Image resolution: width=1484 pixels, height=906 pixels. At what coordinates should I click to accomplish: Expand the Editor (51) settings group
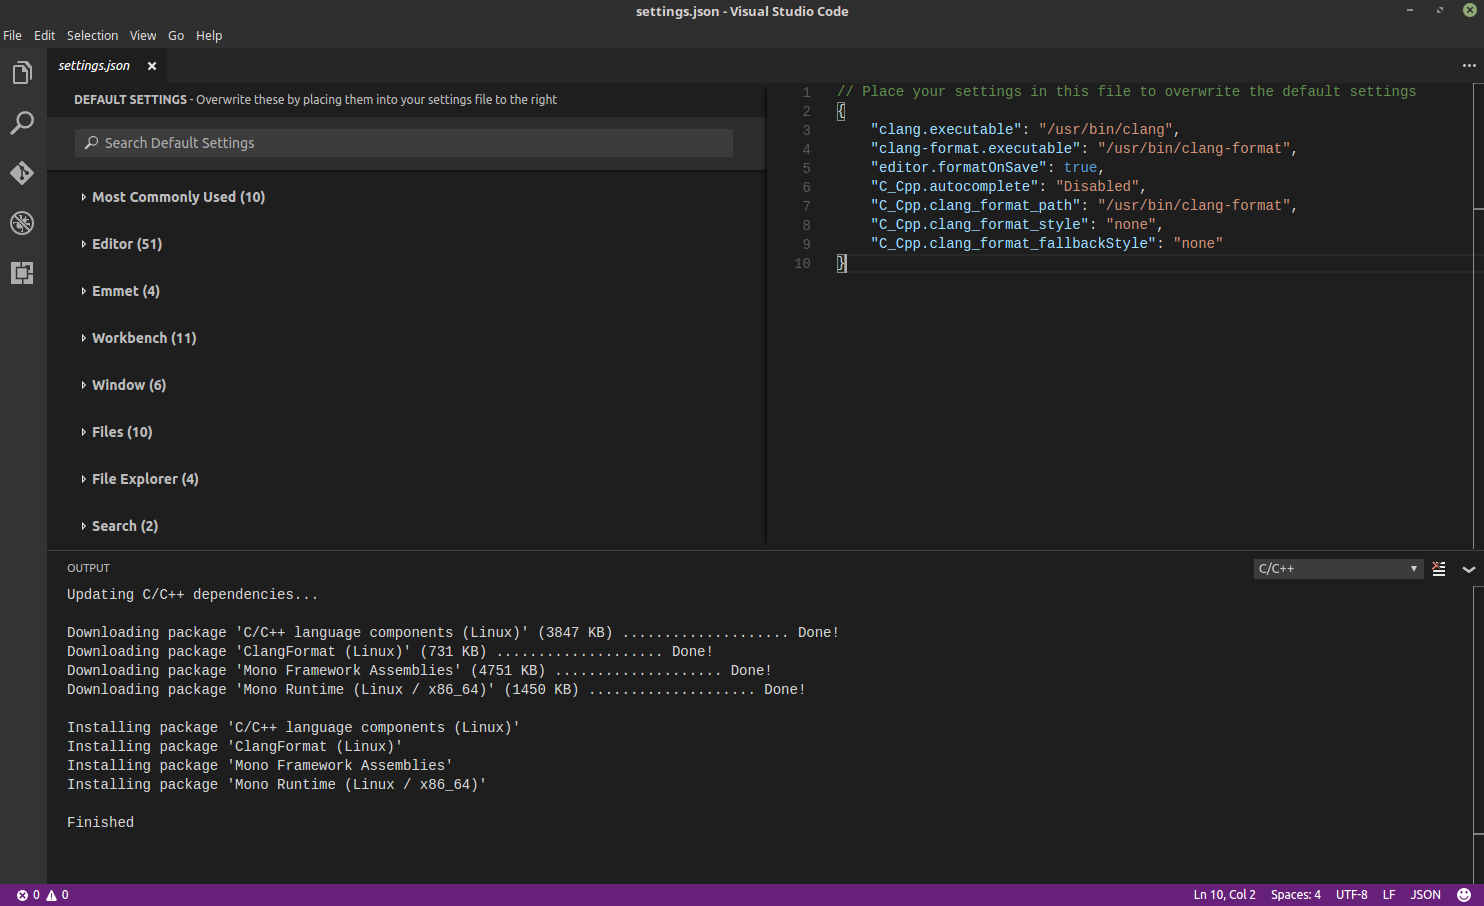coord(121,244)
